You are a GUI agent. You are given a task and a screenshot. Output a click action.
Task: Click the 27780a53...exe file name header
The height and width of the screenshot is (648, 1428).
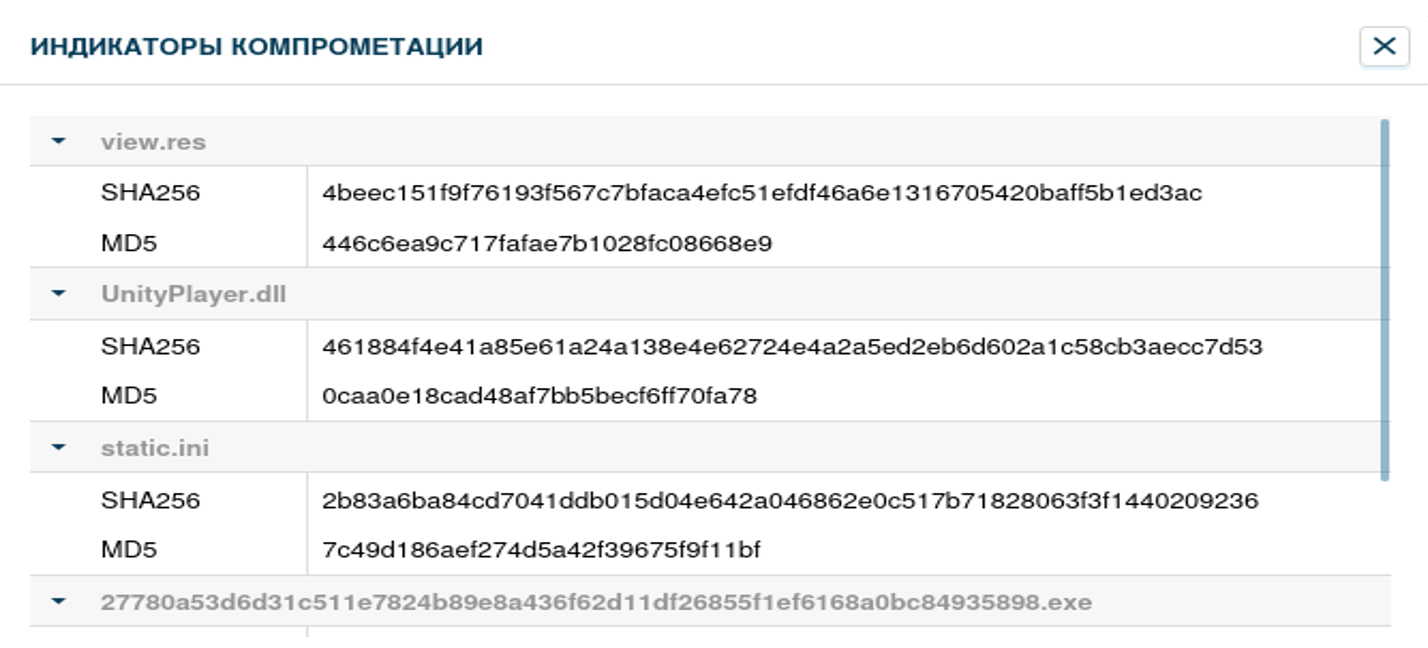pyautogui.click(x=596, y=602)
